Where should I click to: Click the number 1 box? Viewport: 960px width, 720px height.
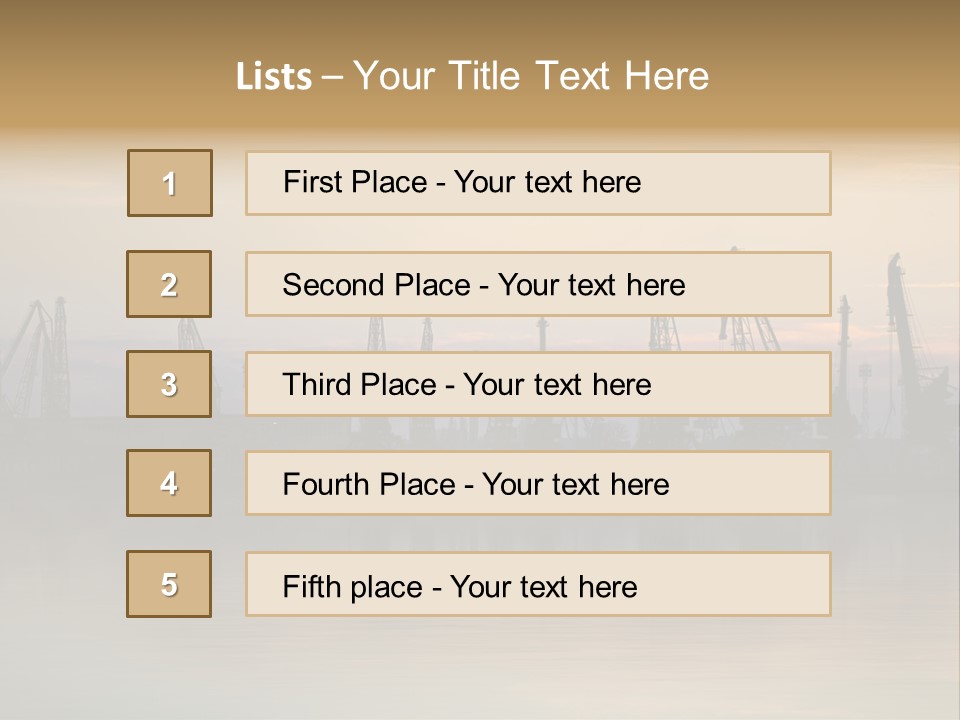[x=170, y=183]
